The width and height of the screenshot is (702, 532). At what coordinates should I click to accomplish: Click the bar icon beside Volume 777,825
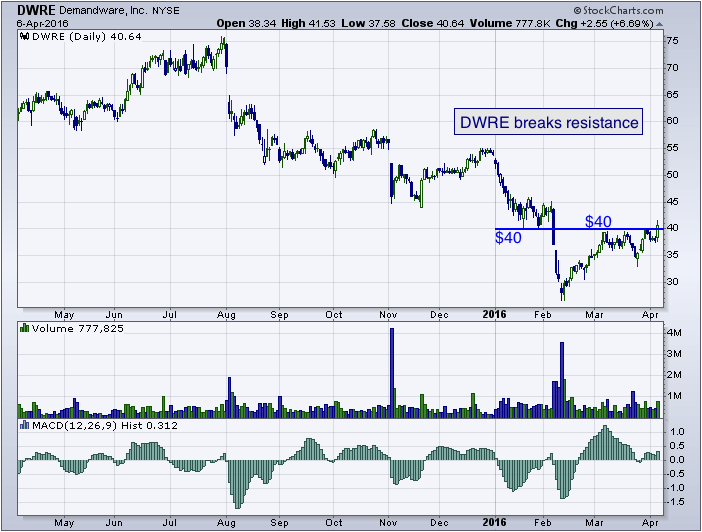tap(25, 329)
